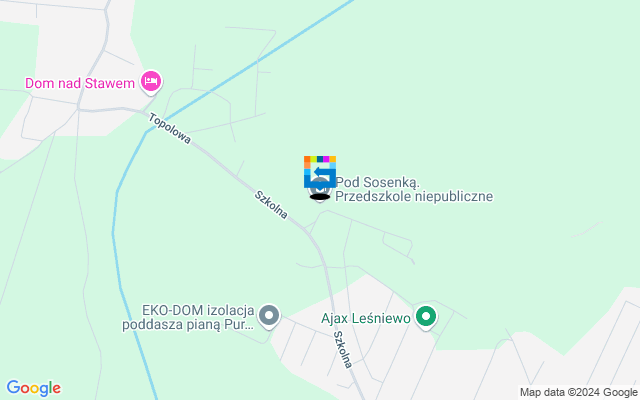Screen dimensions: 640x400
Task: Click the black oval shadow under the marker
Action: [x=320, y=197]
